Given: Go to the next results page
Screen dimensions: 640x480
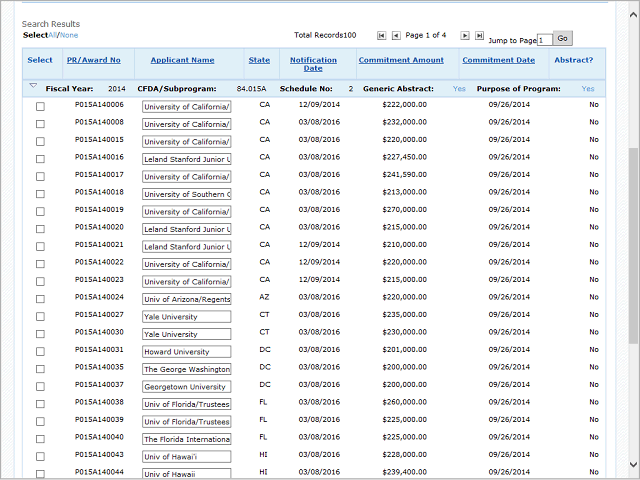Looking at the screenshot, I should pos(465,35).
